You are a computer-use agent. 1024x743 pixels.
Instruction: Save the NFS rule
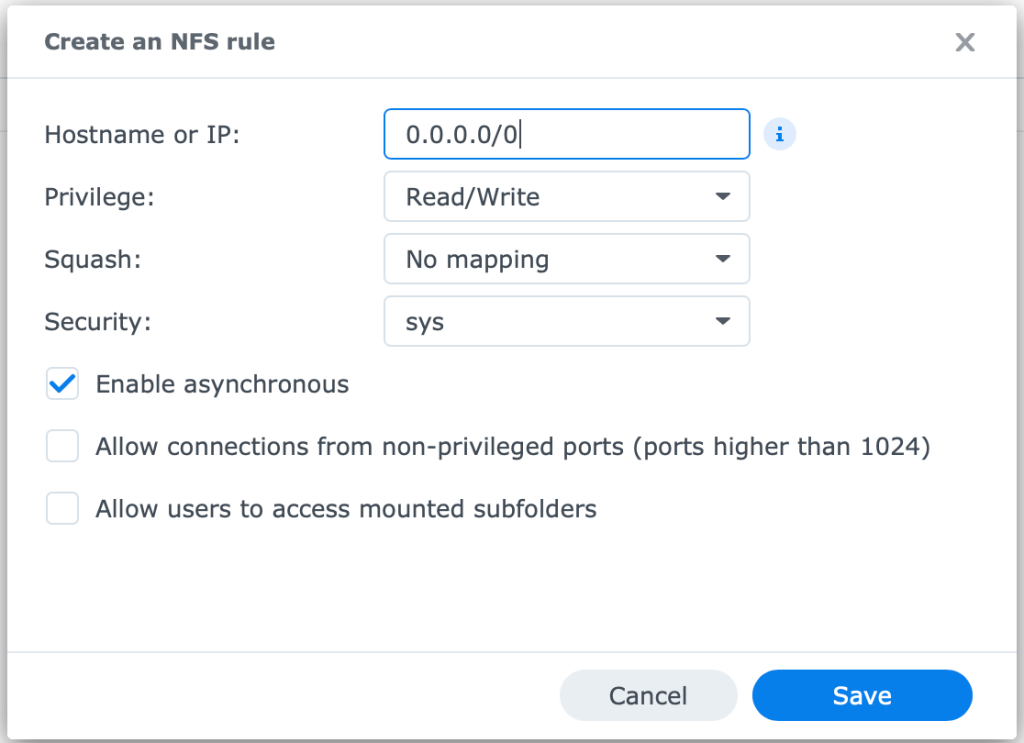click(861, 695)
